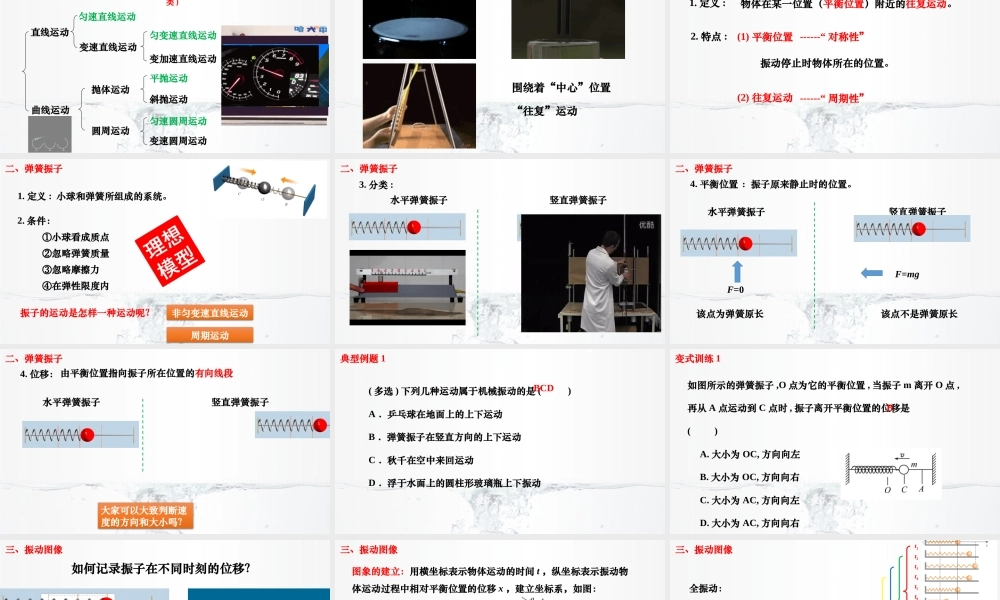
Task: Select the red phrase 有向线段
Action: 214,373
